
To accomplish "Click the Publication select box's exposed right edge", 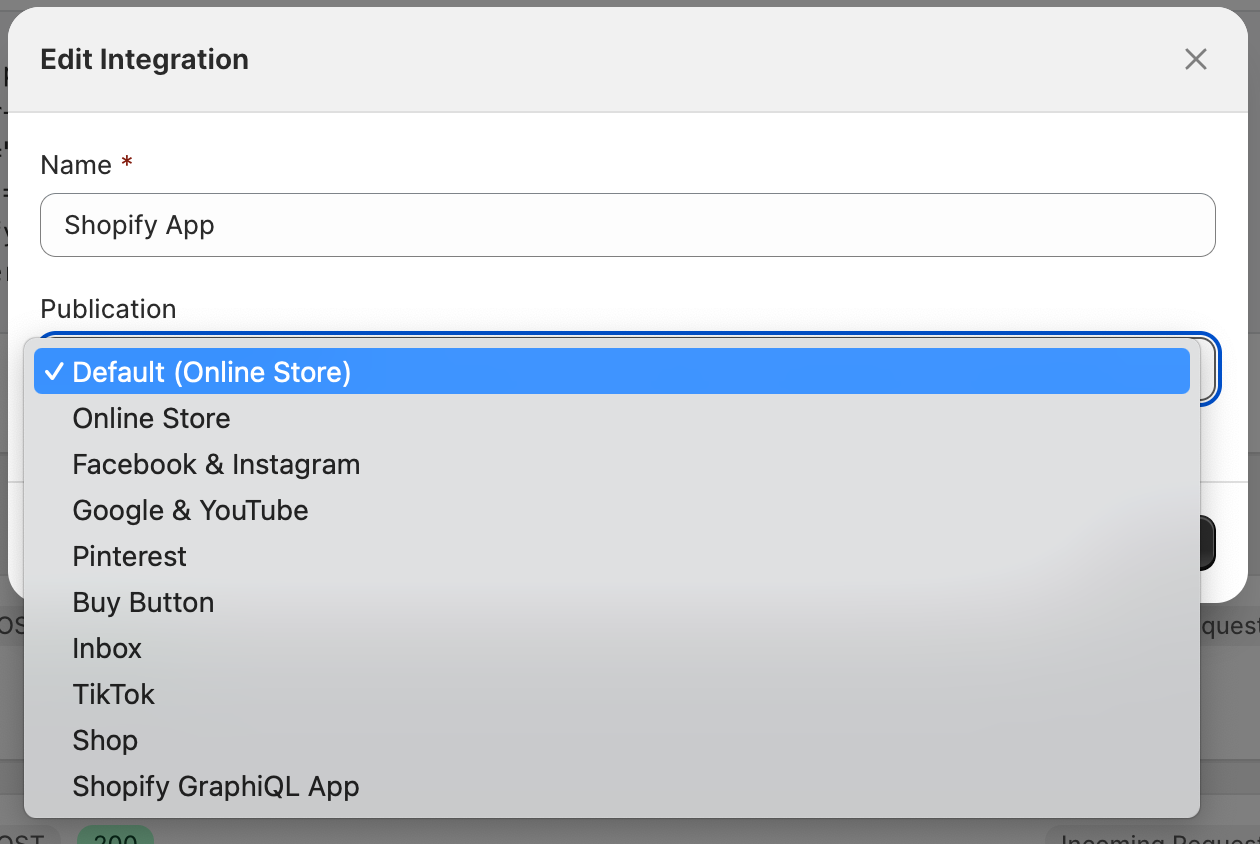I will (x=1208, y=370).
